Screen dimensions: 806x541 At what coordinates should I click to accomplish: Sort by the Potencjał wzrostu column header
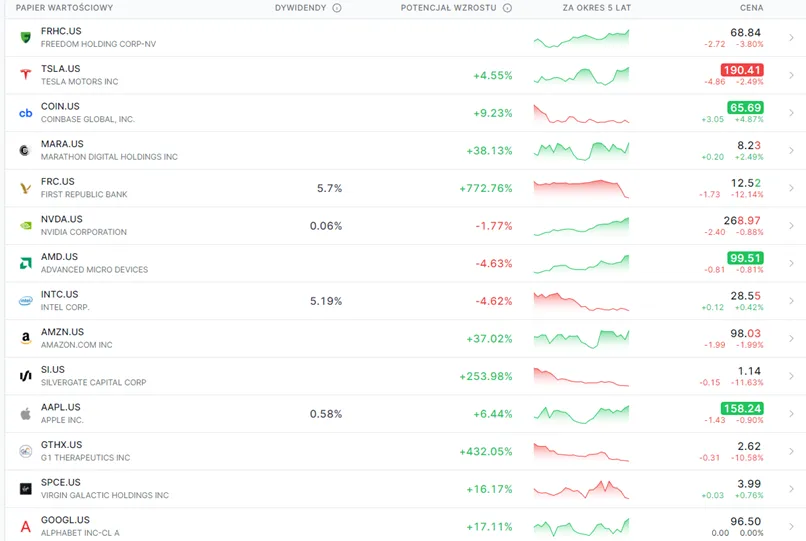click(x=449, y=8)
